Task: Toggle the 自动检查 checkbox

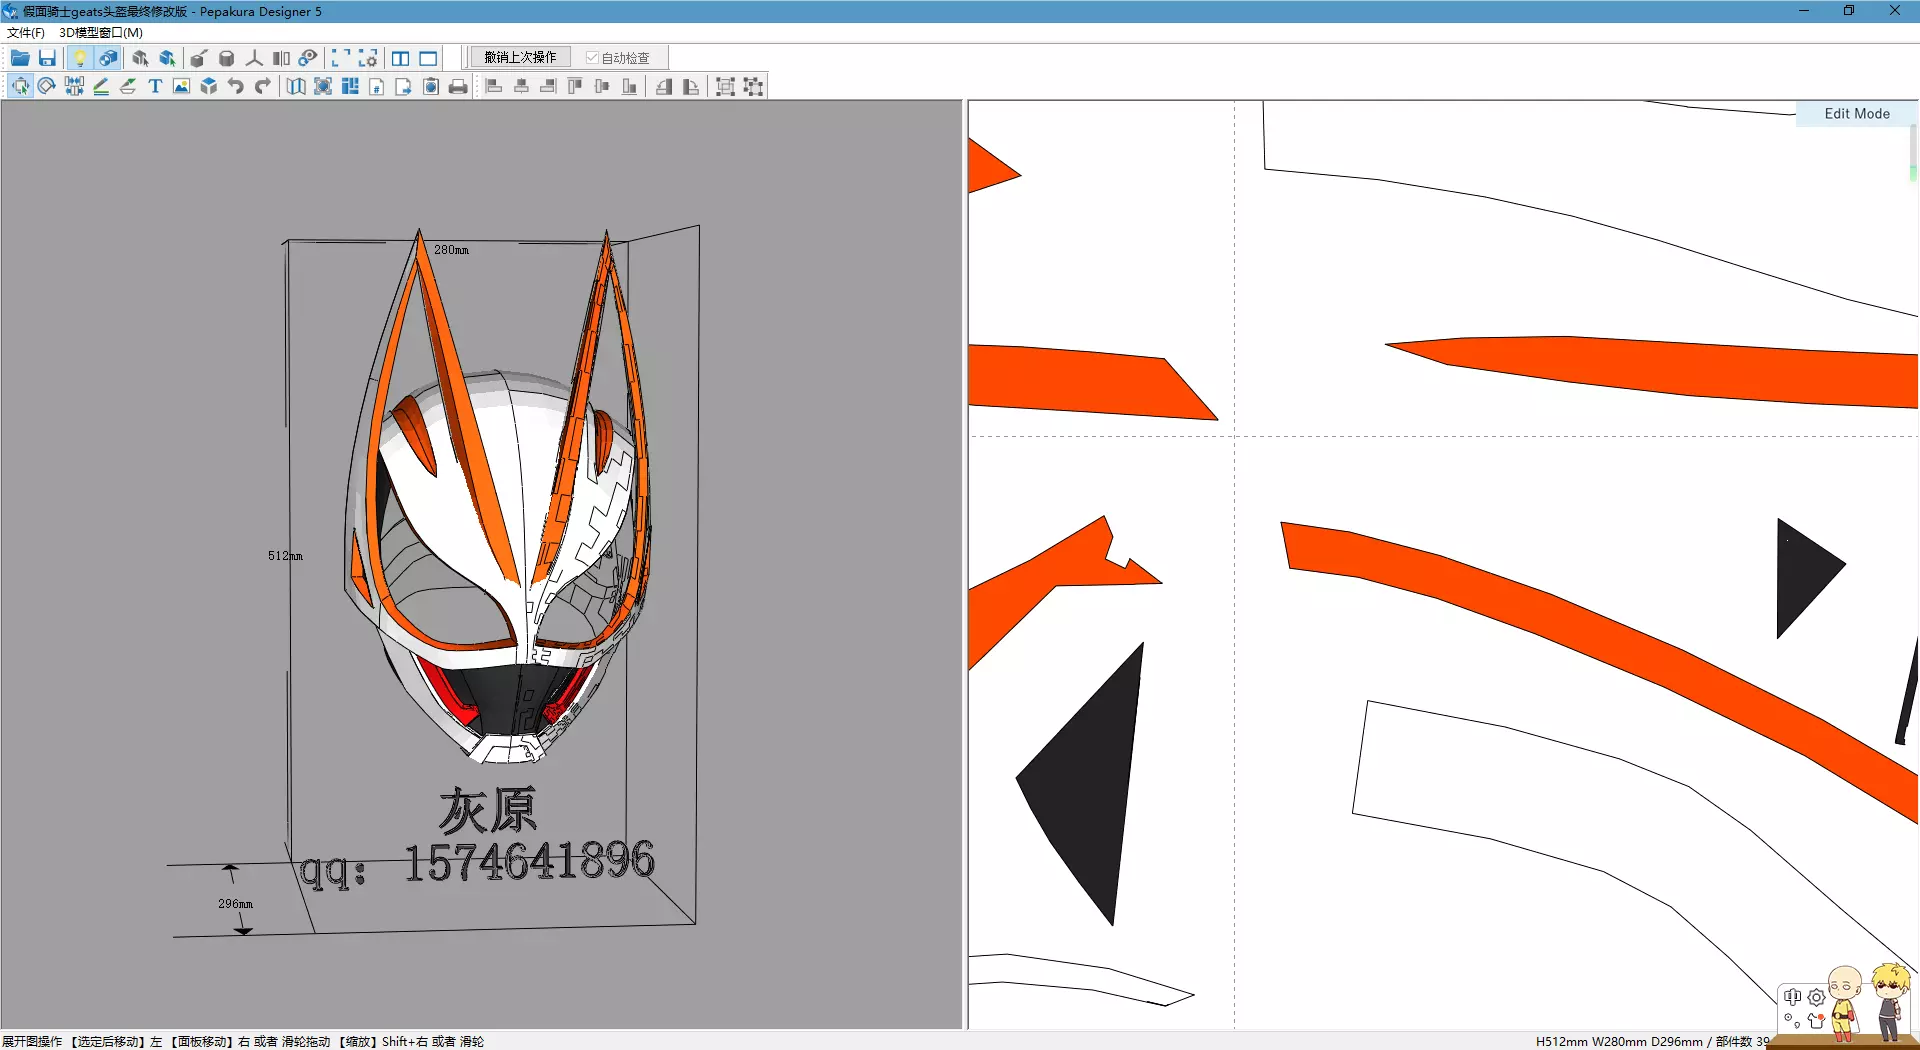Action: (618, 58)
